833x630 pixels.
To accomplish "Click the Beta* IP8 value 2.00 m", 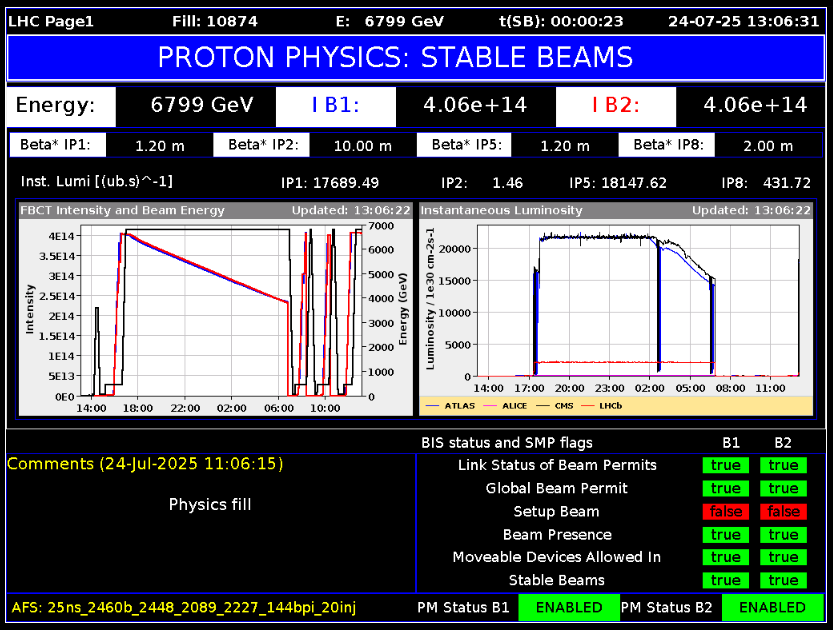I will point(767,145).
